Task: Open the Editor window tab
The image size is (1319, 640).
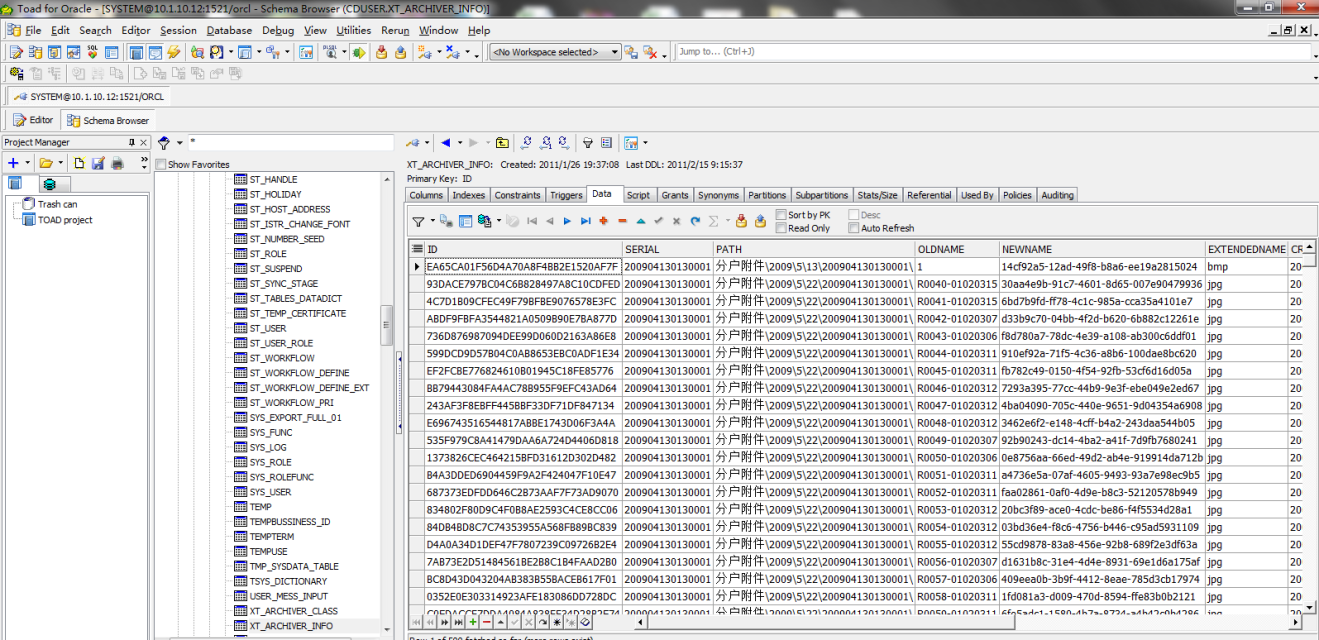Action: 33,120
